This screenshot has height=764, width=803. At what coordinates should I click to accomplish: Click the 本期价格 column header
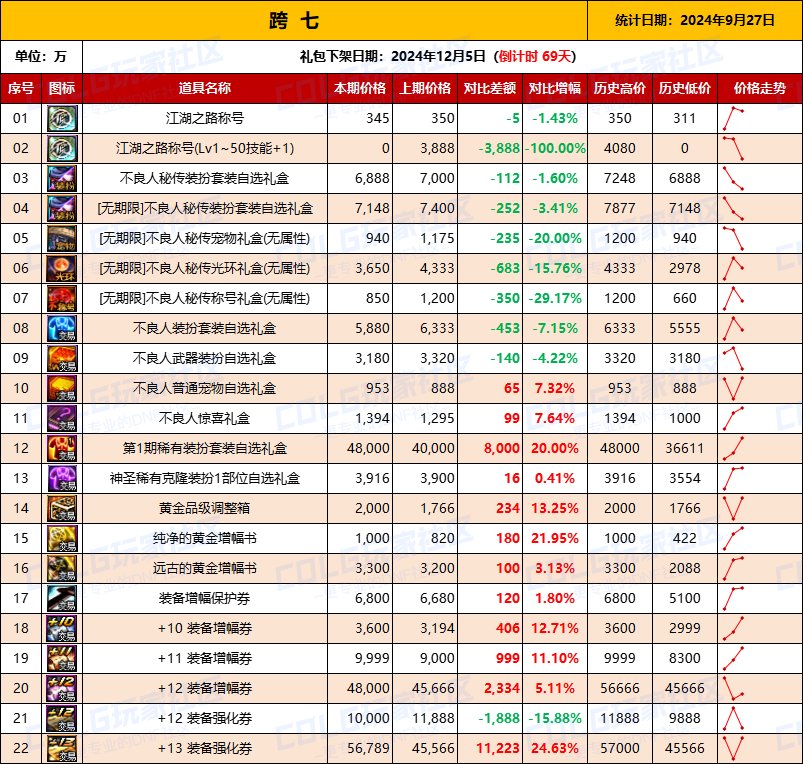[x=360, y=89]
